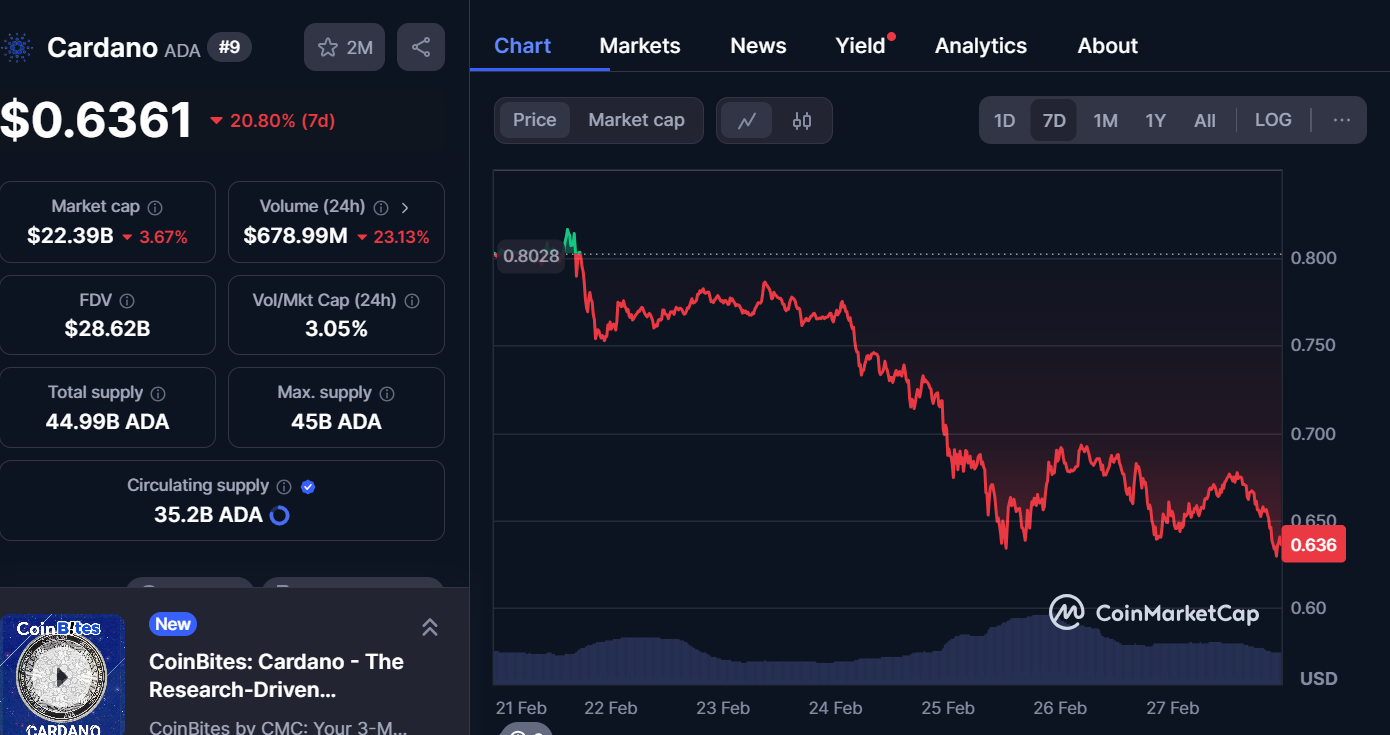Click the circulating supply progress ring
Image resolution: width=1390 pixels, height=735 pixels.
click(x=279, y=515)
